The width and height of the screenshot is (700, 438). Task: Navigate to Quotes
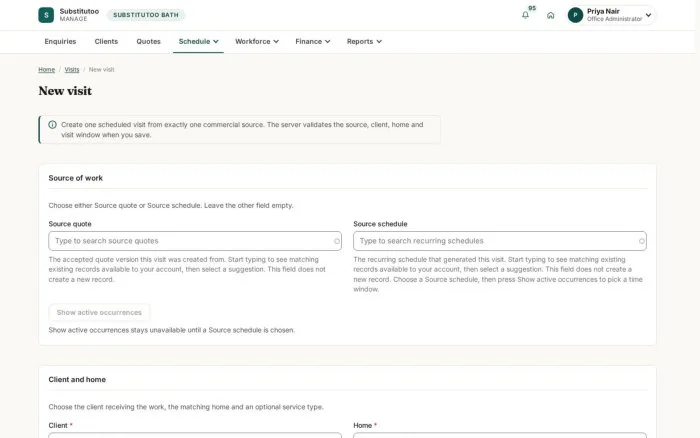point(148,42)
